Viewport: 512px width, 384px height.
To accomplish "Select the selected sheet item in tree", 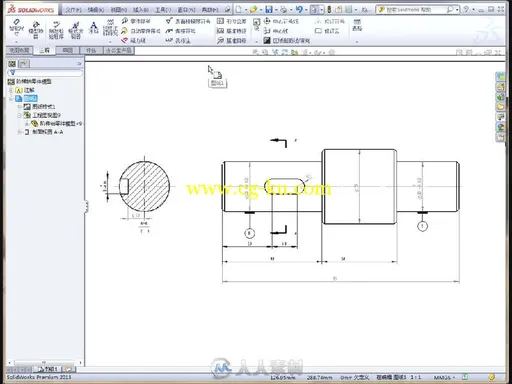I will tap(27, 98).
